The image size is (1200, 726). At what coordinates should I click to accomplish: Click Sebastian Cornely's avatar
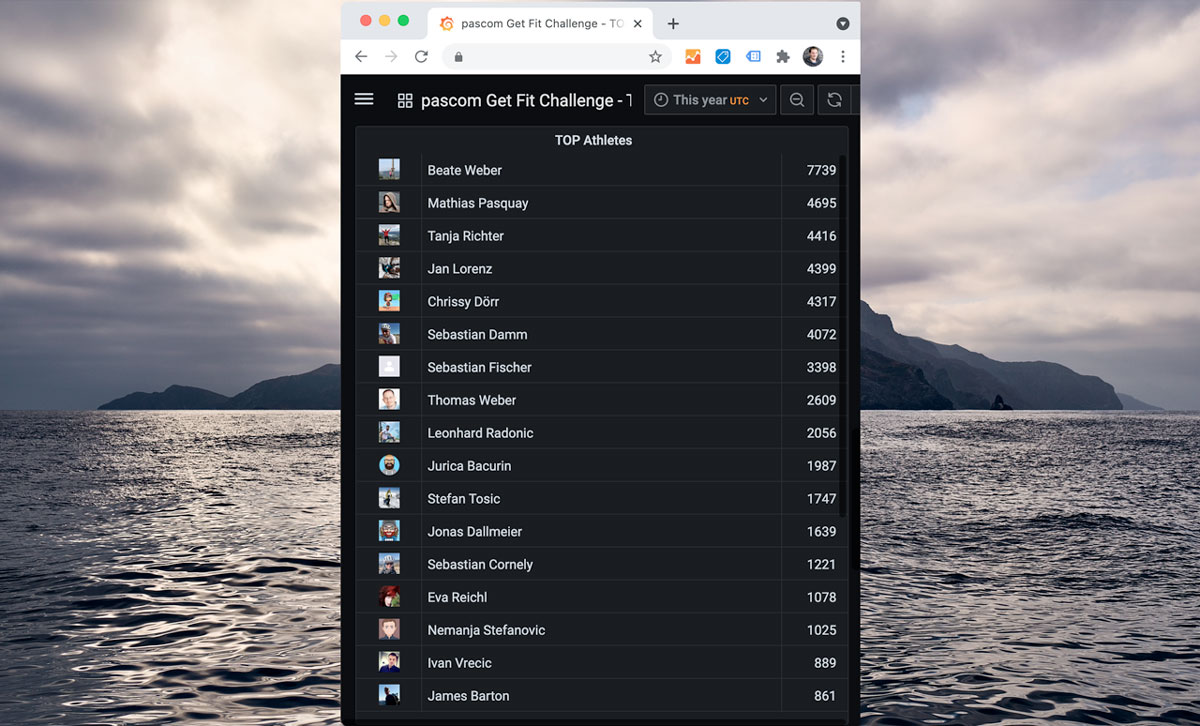[389, 564]
